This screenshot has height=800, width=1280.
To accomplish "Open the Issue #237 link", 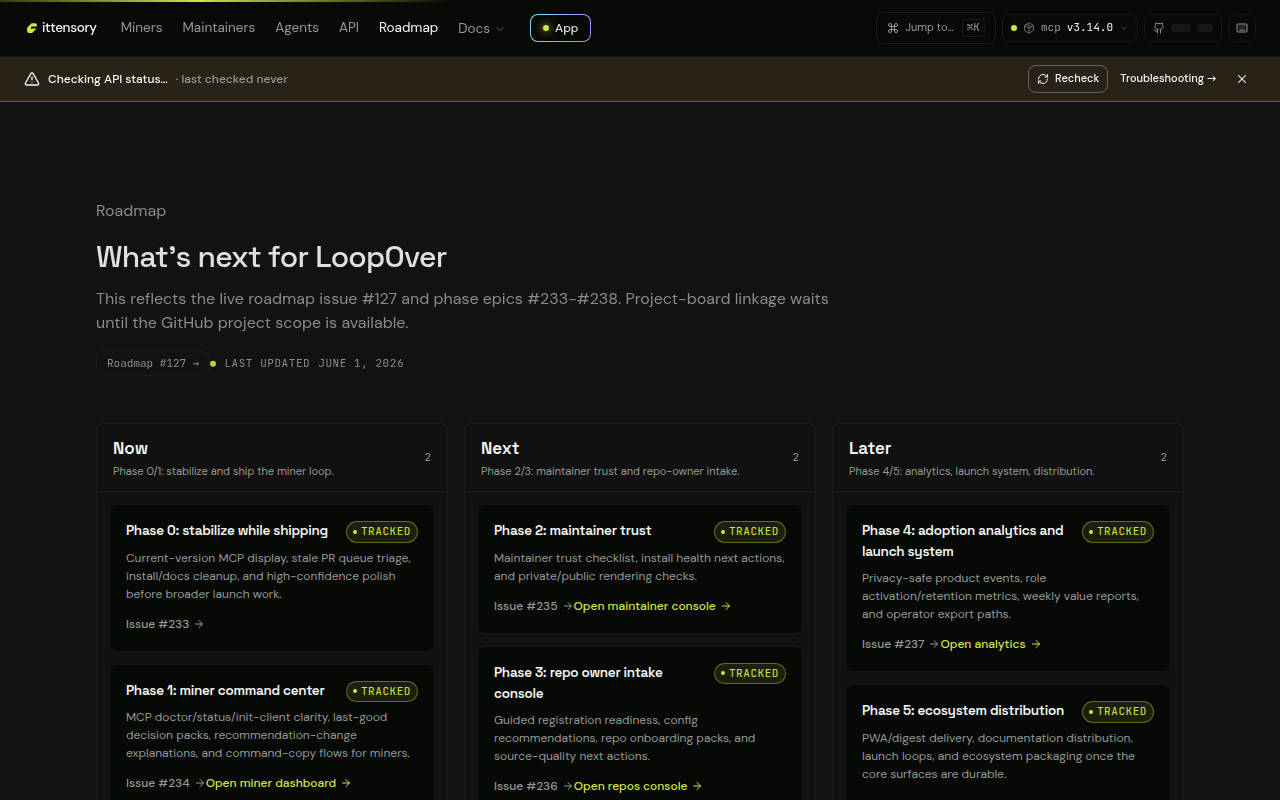I will coord(900,644).
